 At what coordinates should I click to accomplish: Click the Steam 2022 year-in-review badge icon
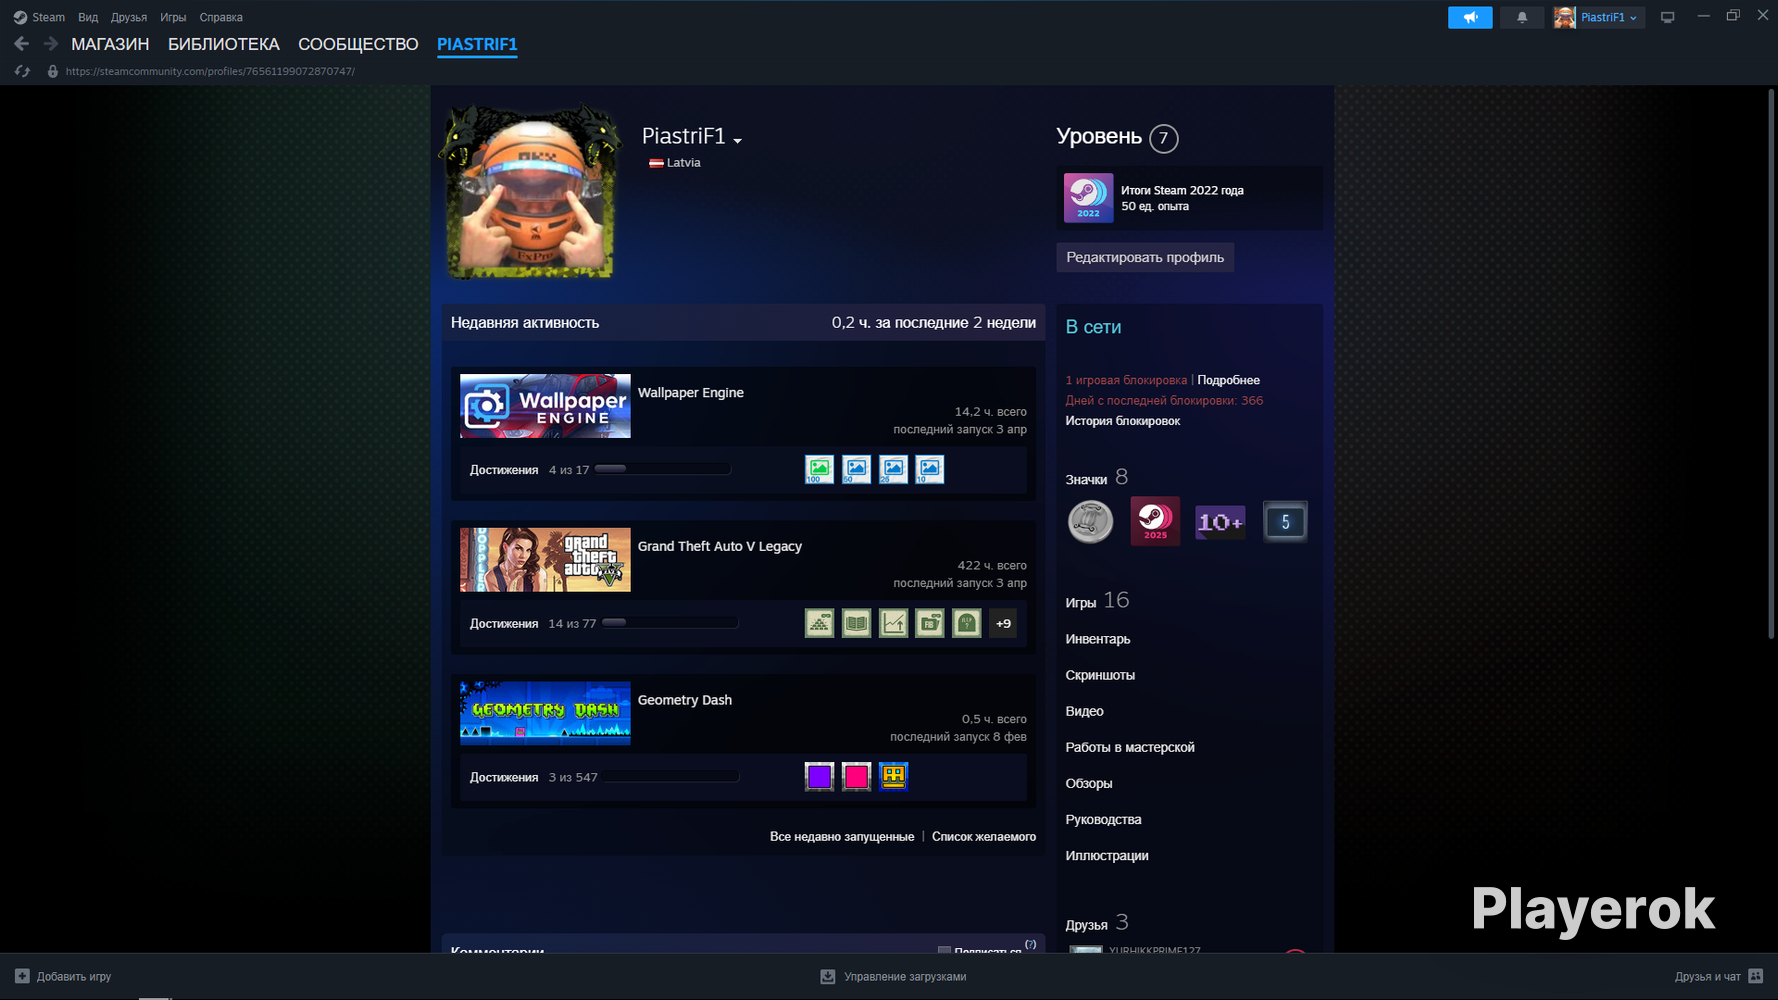click(1088, 198)
